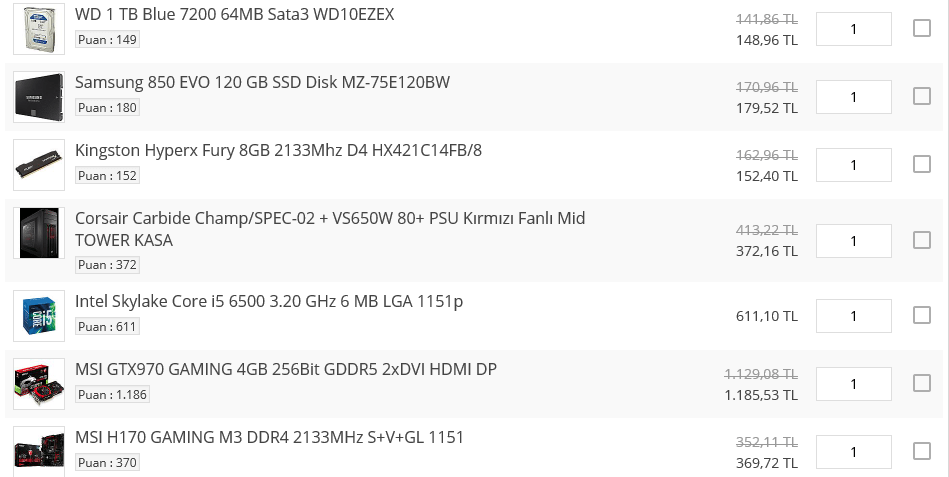Open the Kingston HyperX Fury RAM thumbnail
Screen dimensions: 949x477
coord(39,165)
